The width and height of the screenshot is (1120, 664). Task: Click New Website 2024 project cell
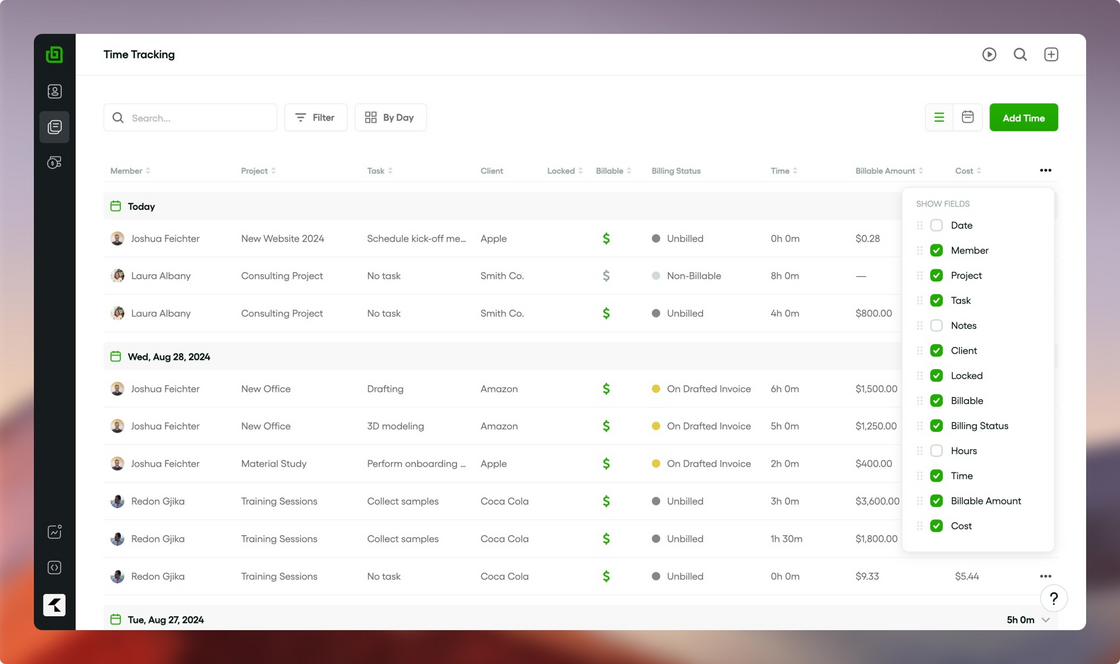[282, 238]
